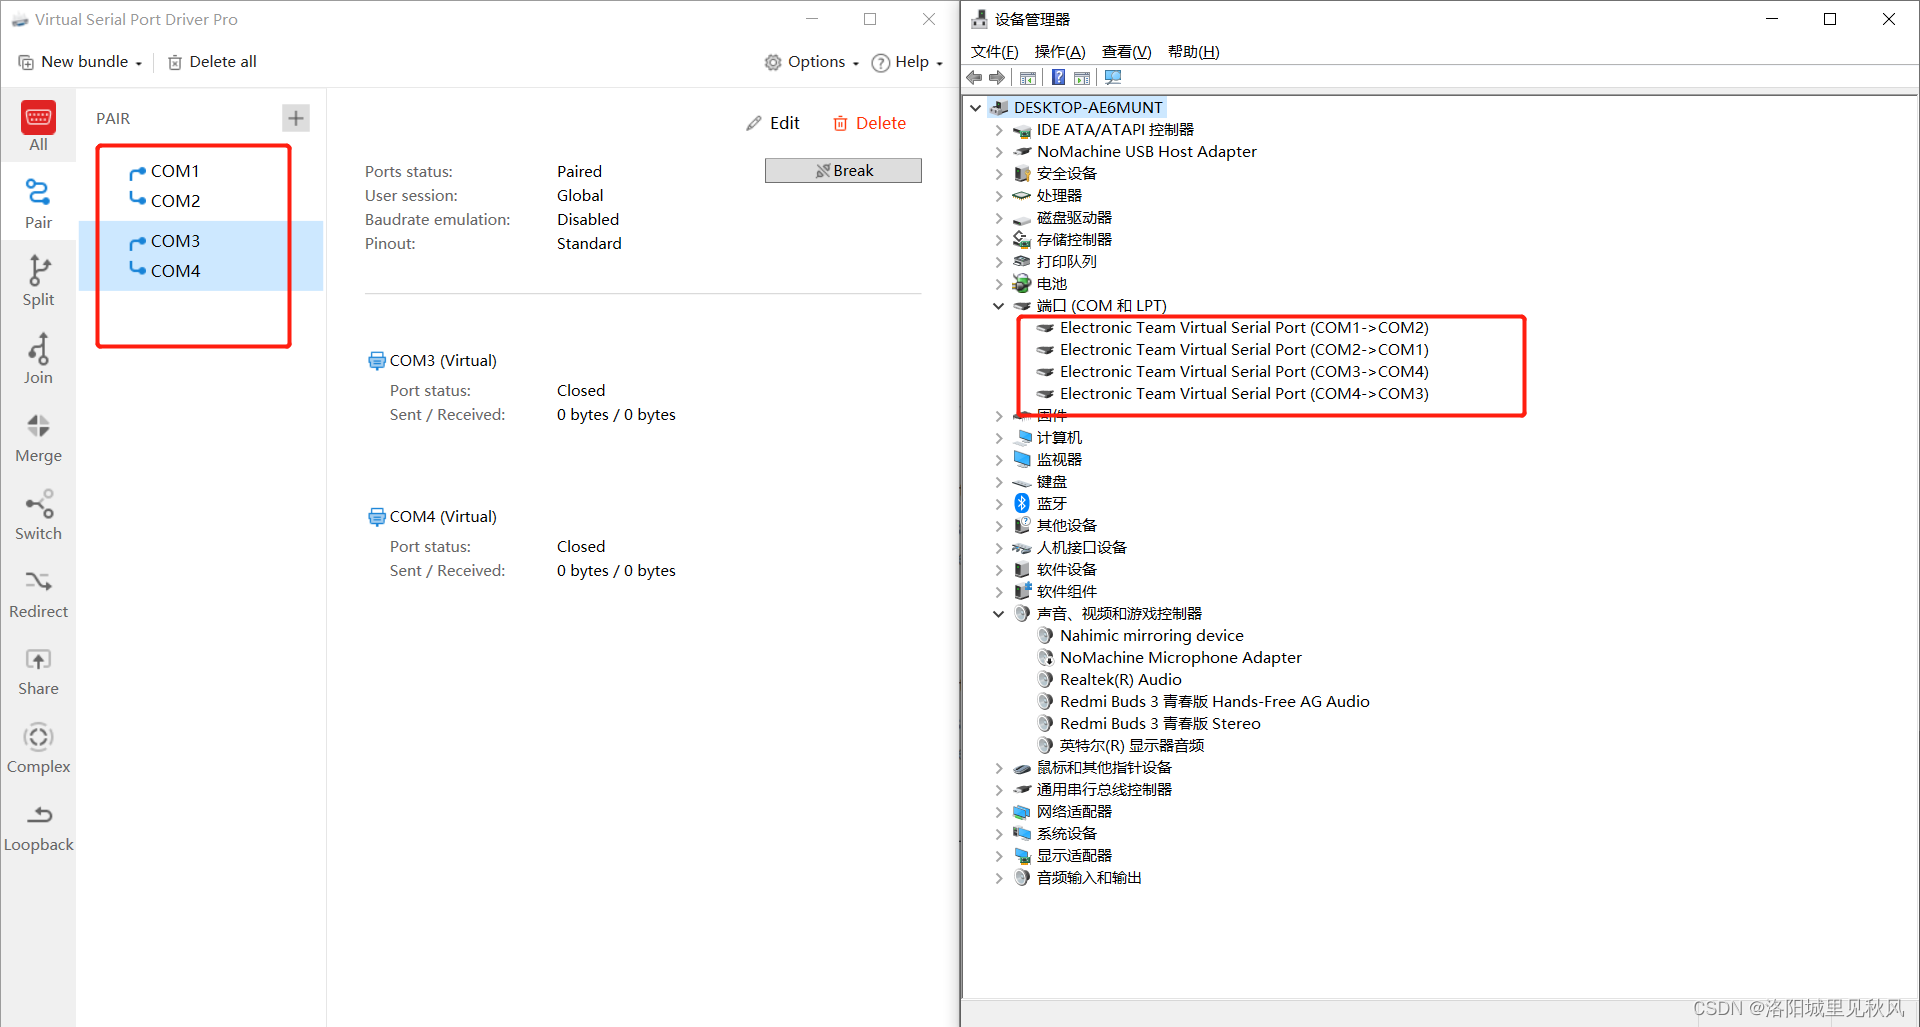Click the 电池 category

click(1051, 284)
